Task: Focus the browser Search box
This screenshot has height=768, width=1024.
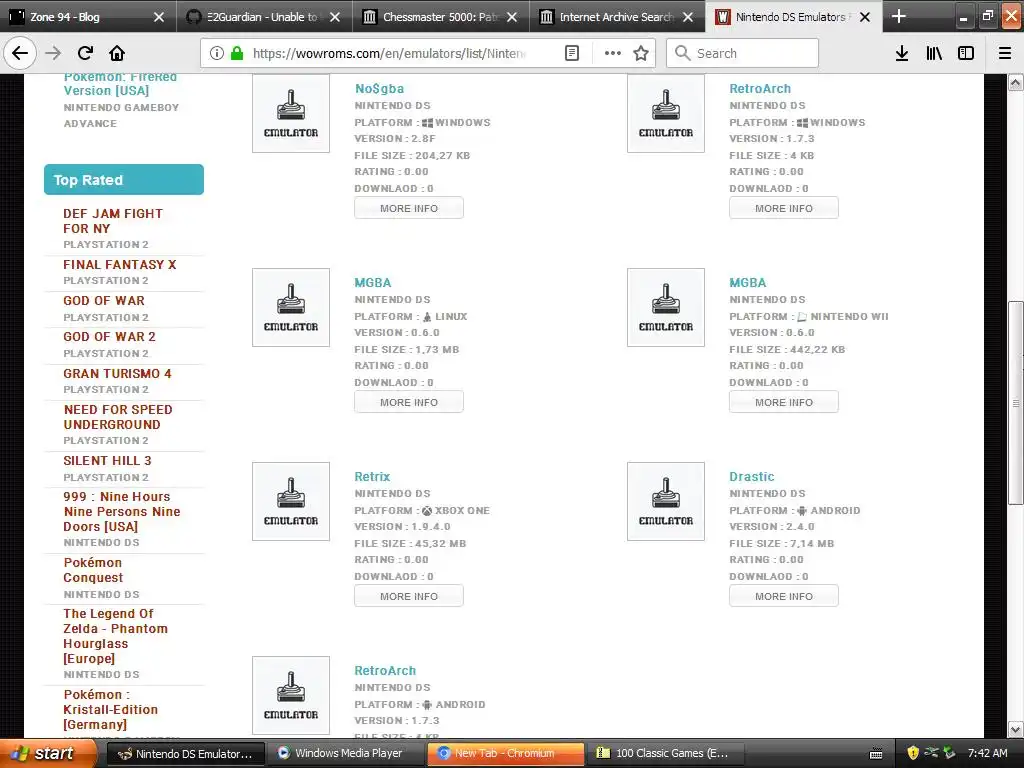Action: (x=743, y=53)
